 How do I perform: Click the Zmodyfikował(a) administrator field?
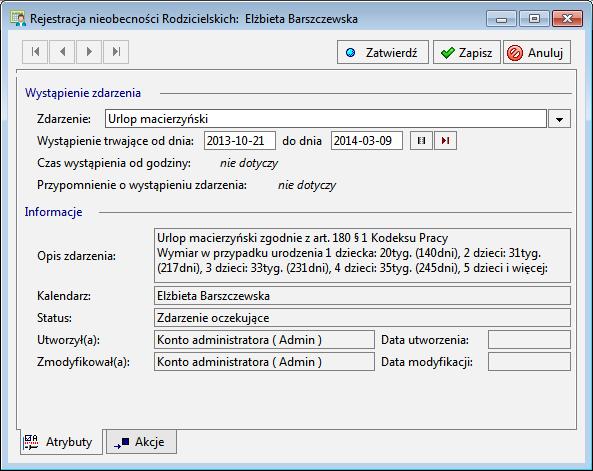[264, 362]
